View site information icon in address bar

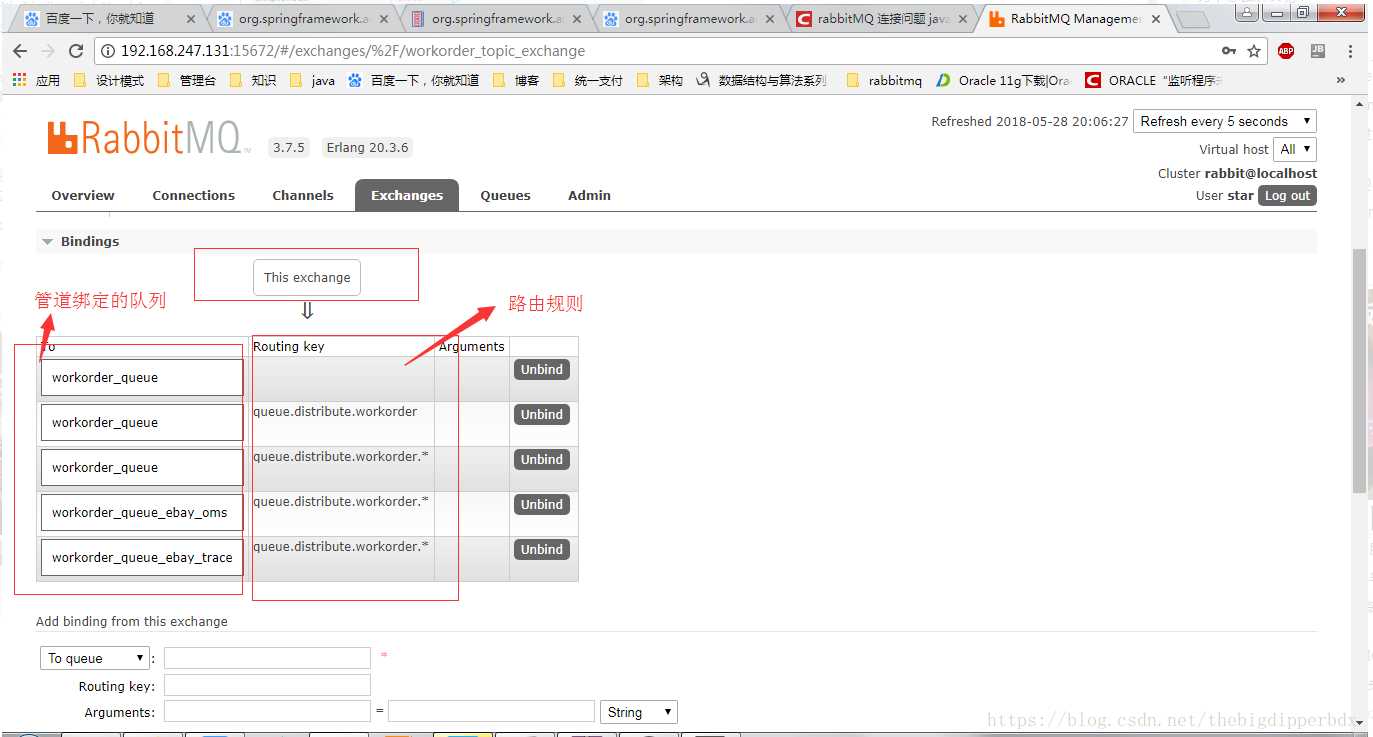109,51
